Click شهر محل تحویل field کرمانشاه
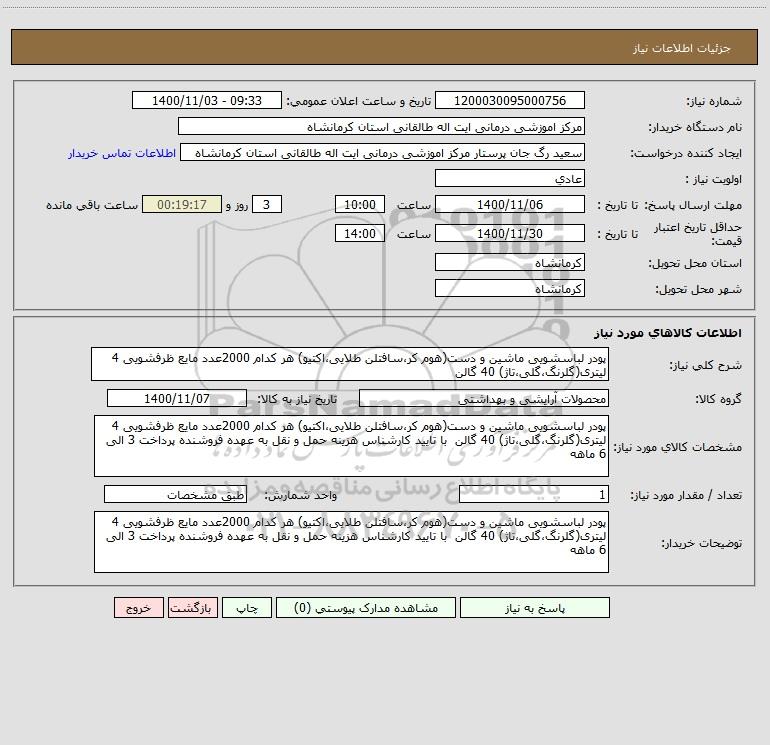This screenshot has height=745, width=770. 510,288
